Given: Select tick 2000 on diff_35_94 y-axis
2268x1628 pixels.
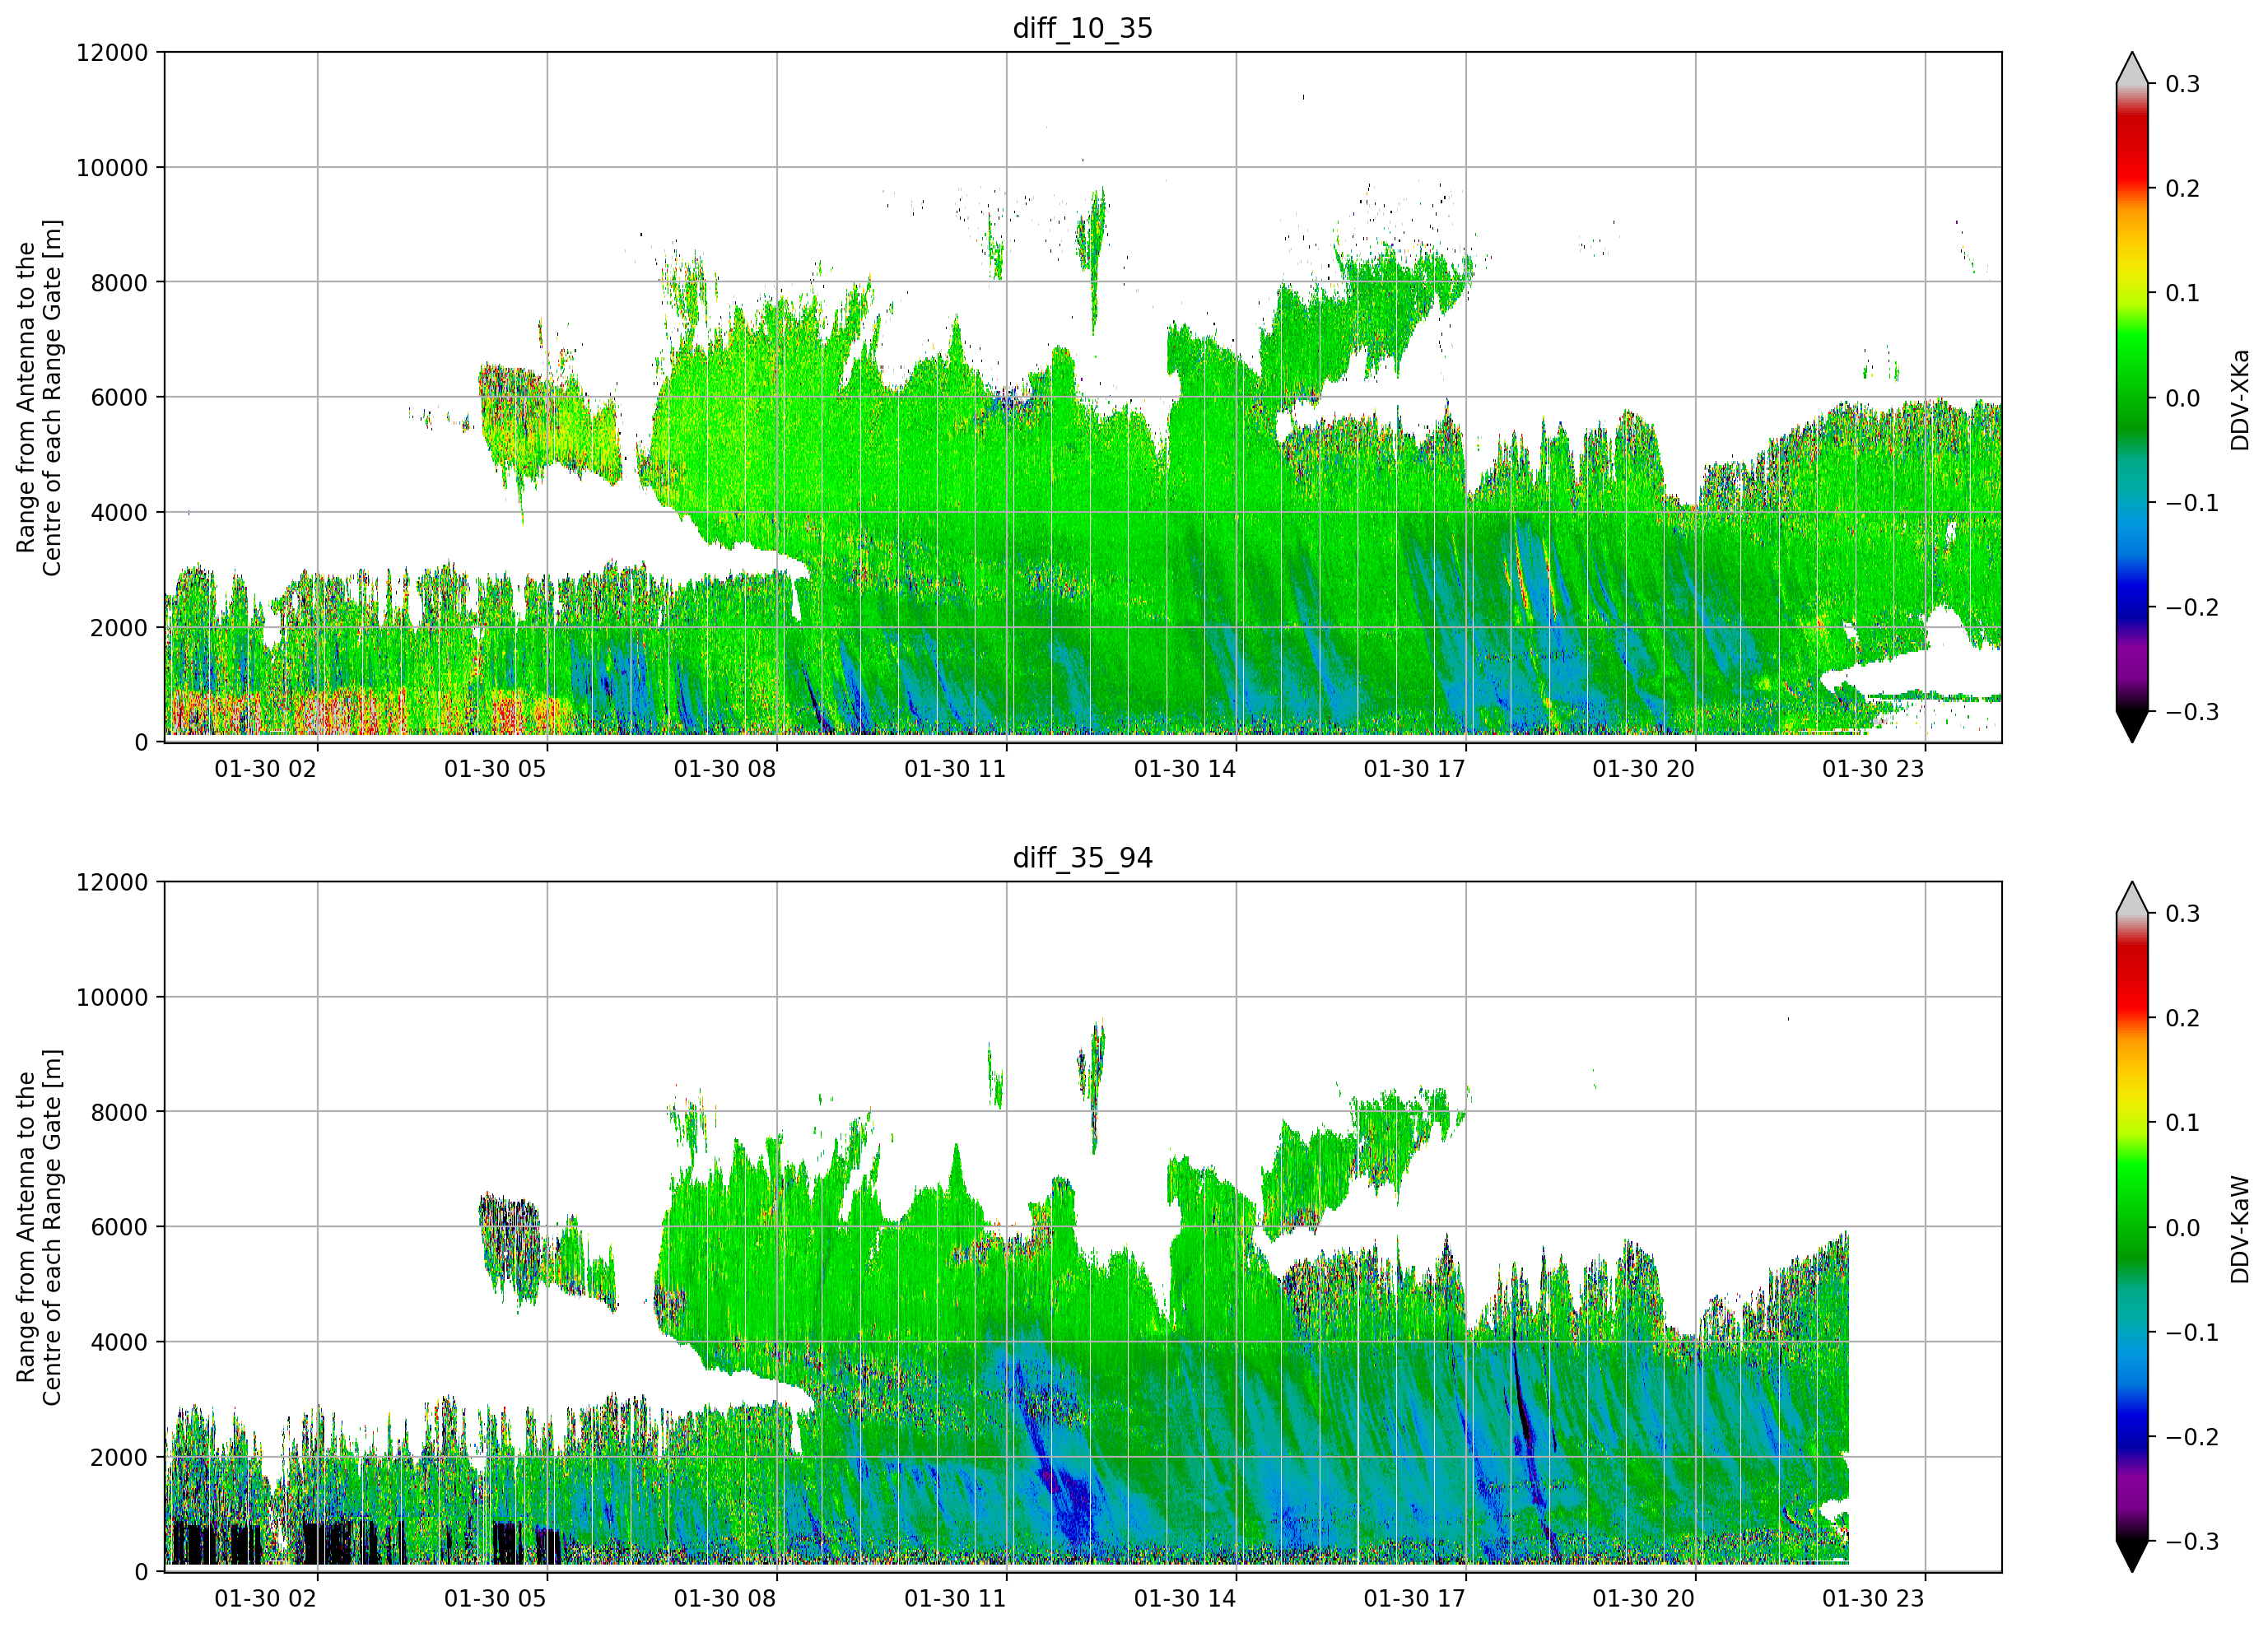Looking at the screenshot, I should coord(119,1457).
